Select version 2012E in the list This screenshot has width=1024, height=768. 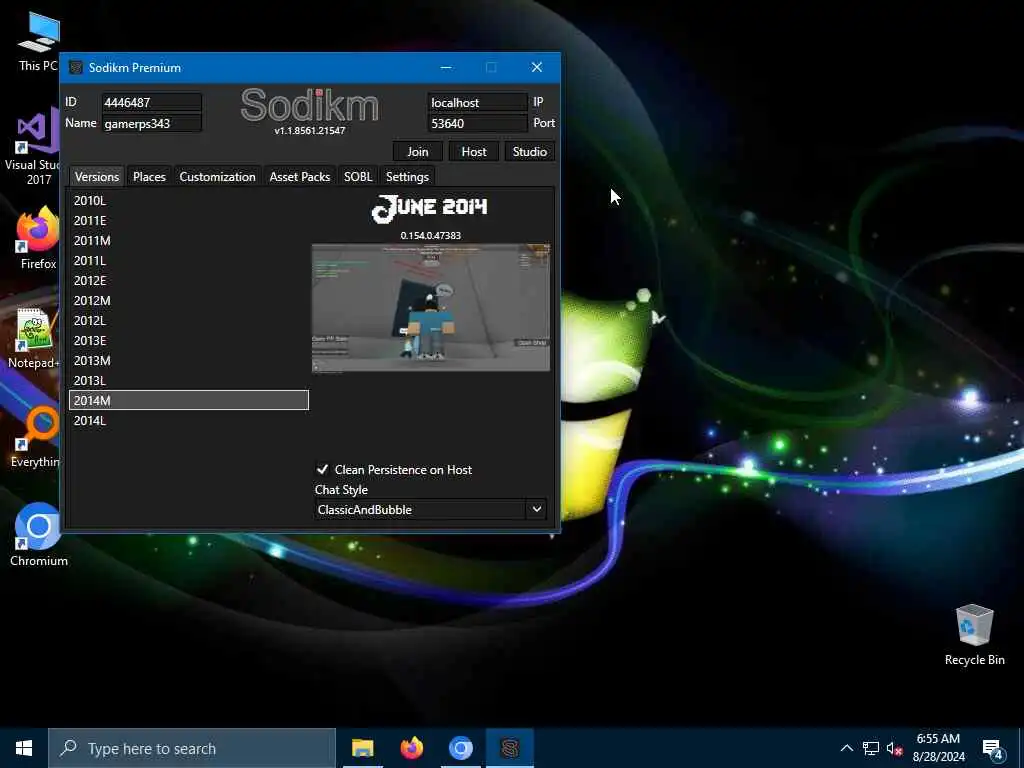[x=189, y=280]
